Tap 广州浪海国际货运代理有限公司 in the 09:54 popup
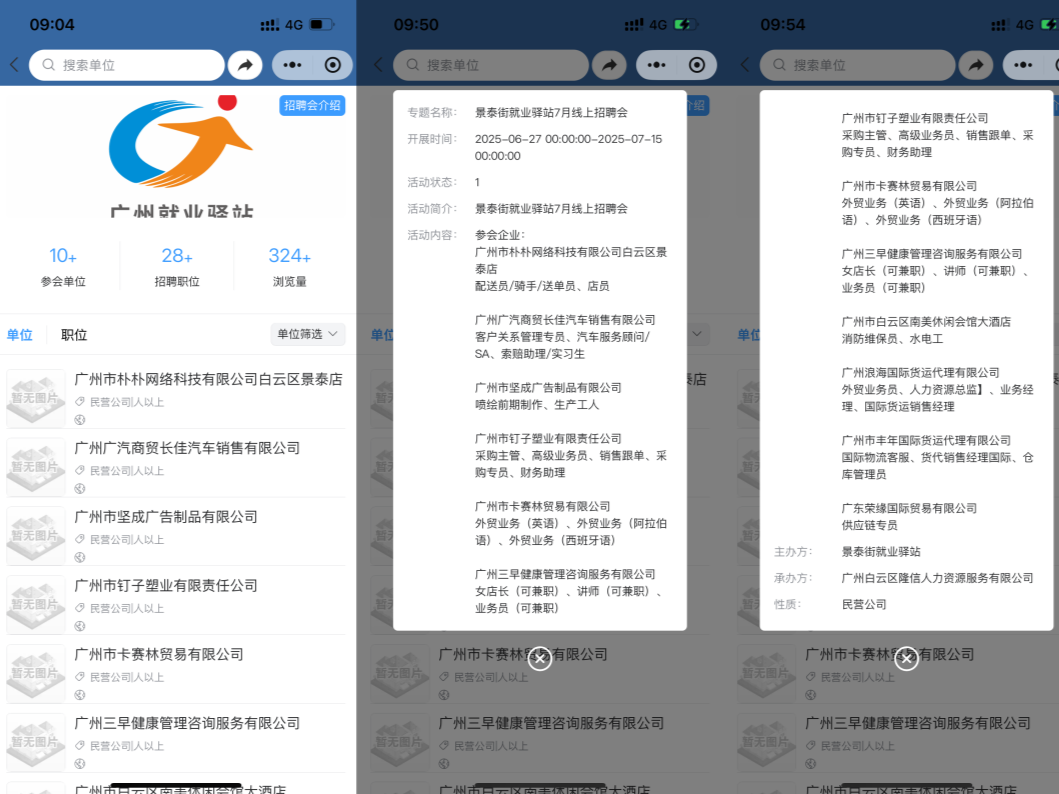The height and width of the screenshot is (794, 1059). [921, 372]
